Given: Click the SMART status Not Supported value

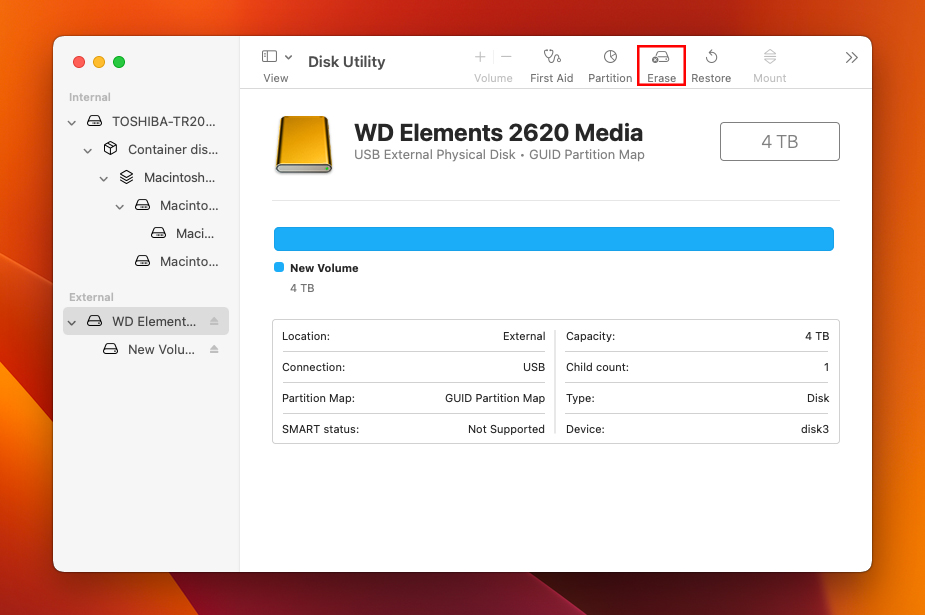Looking at the screenshot, I should pos(506,429).
